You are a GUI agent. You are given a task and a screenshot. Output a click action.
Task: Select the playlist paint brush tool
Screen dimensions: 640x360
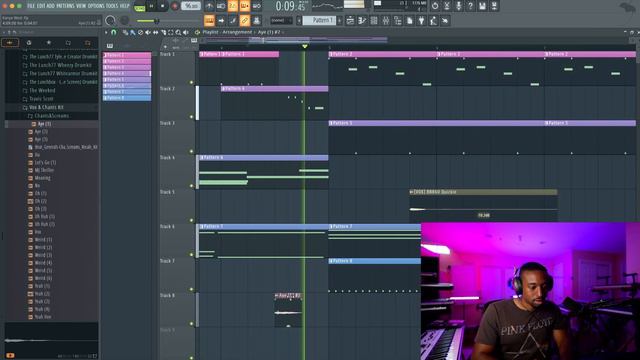[x=133, y=32]
